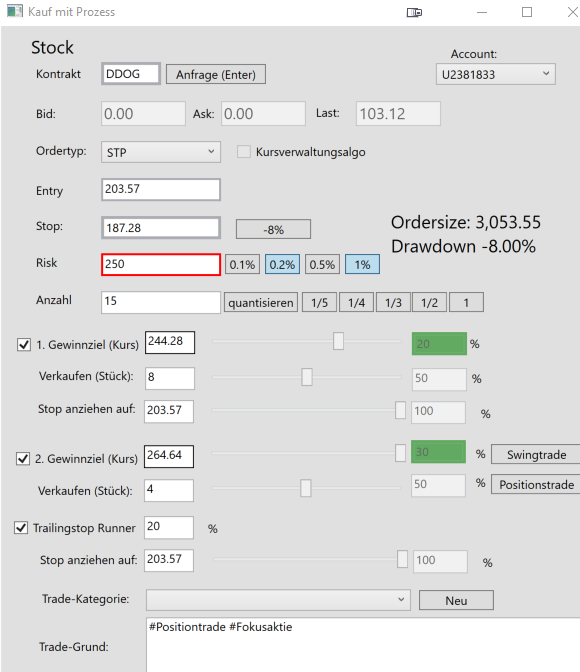
Task: Click the Anfrage (Enter) button
Action: point(216,75)
